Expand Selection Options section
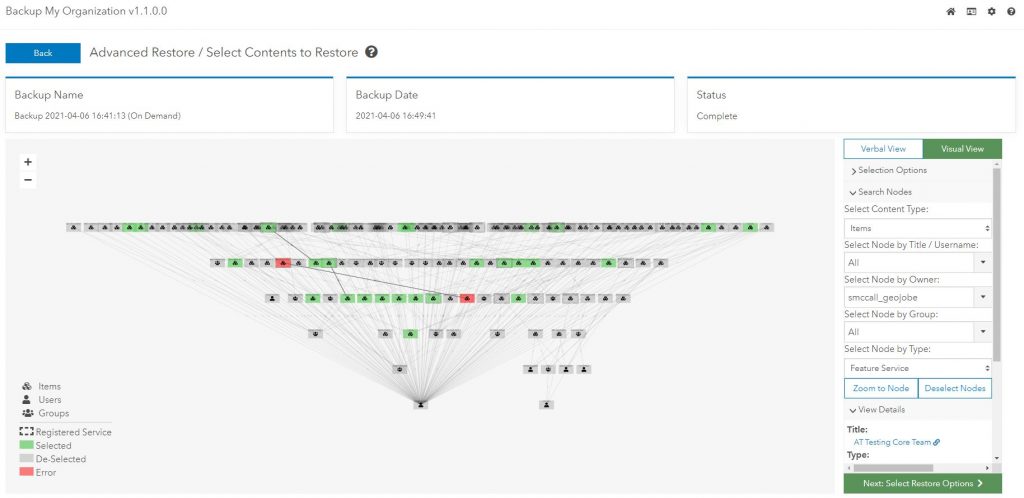The height and width of the screenshot is (498, 1024). point(888,170)
